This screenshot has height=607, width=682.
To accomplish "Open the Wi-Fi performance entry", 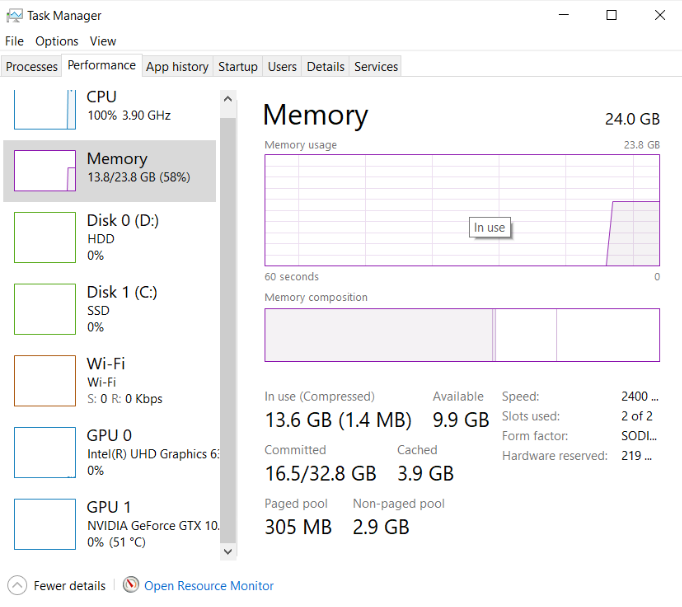I will [x=110, y=380].
